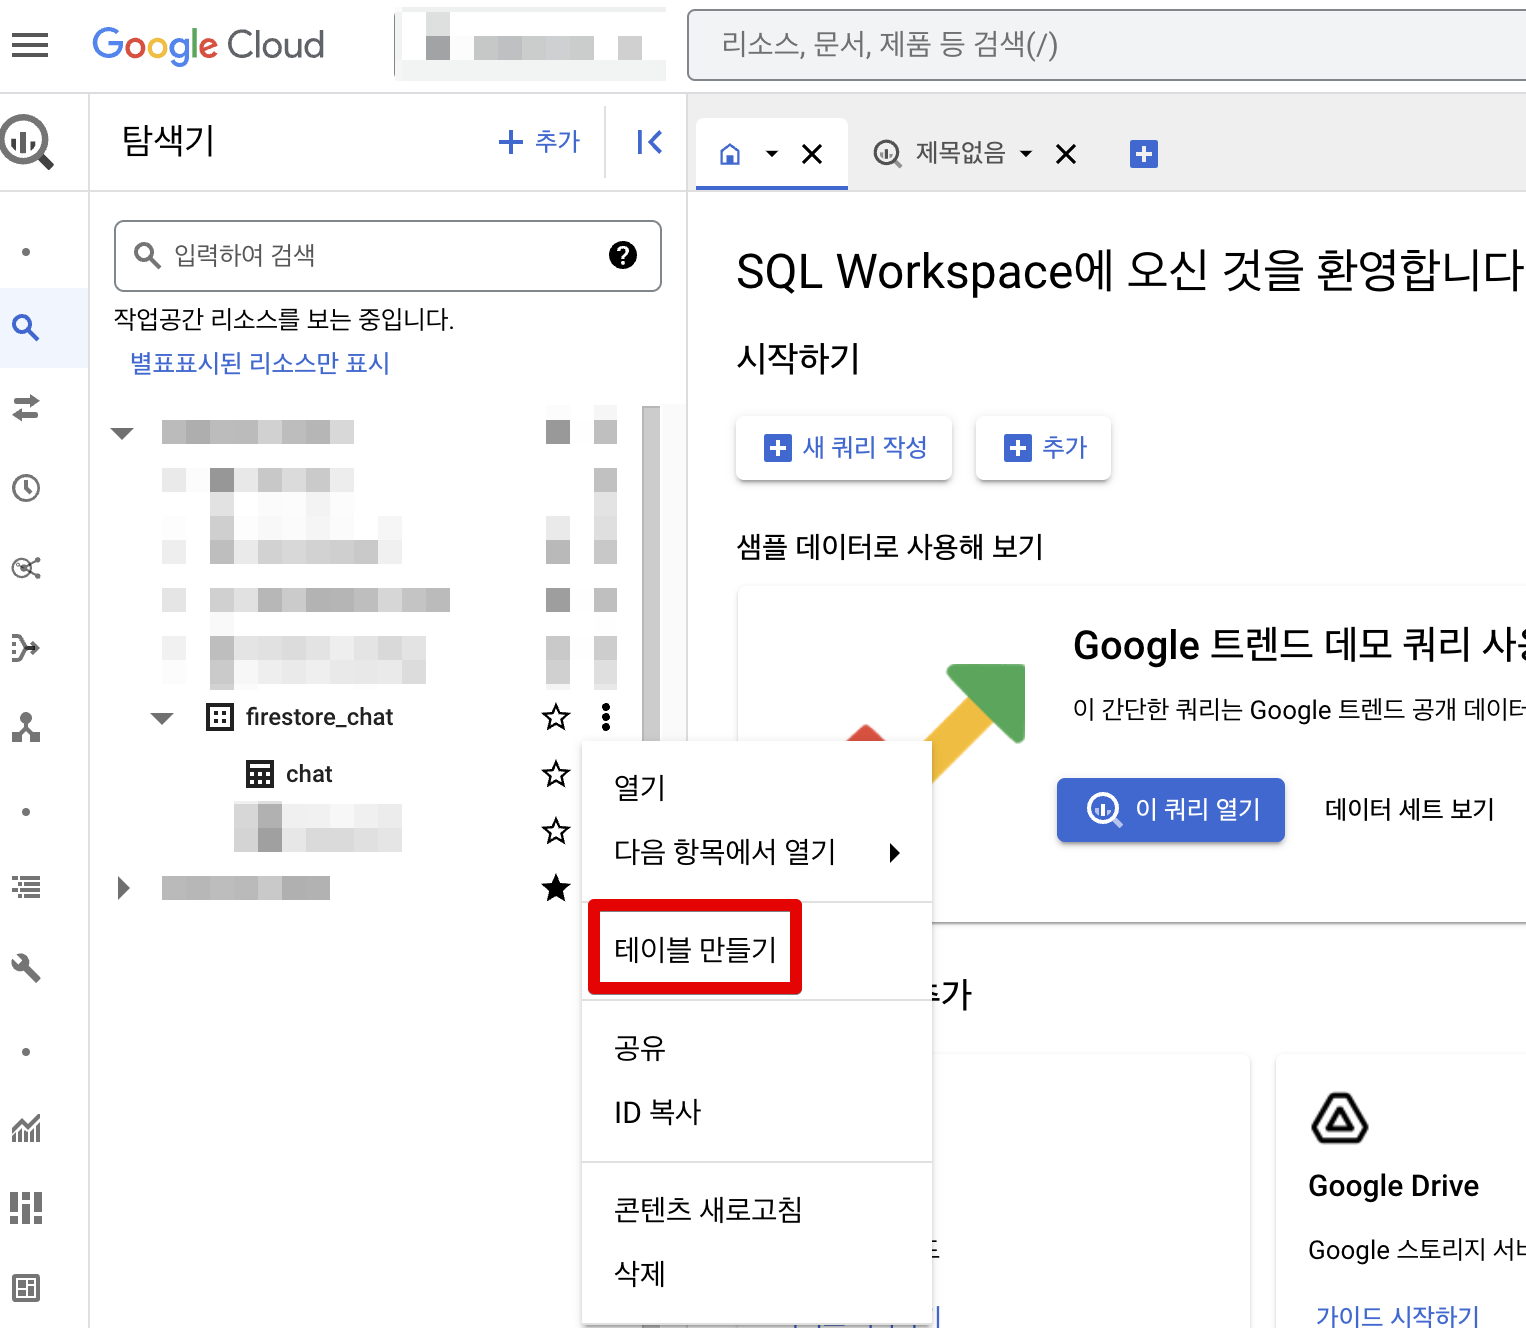Image resolution: width=1526 pixels, height=1328 pixels.
Task: Click 추가 button in explorer header
Action: point(540,142)
